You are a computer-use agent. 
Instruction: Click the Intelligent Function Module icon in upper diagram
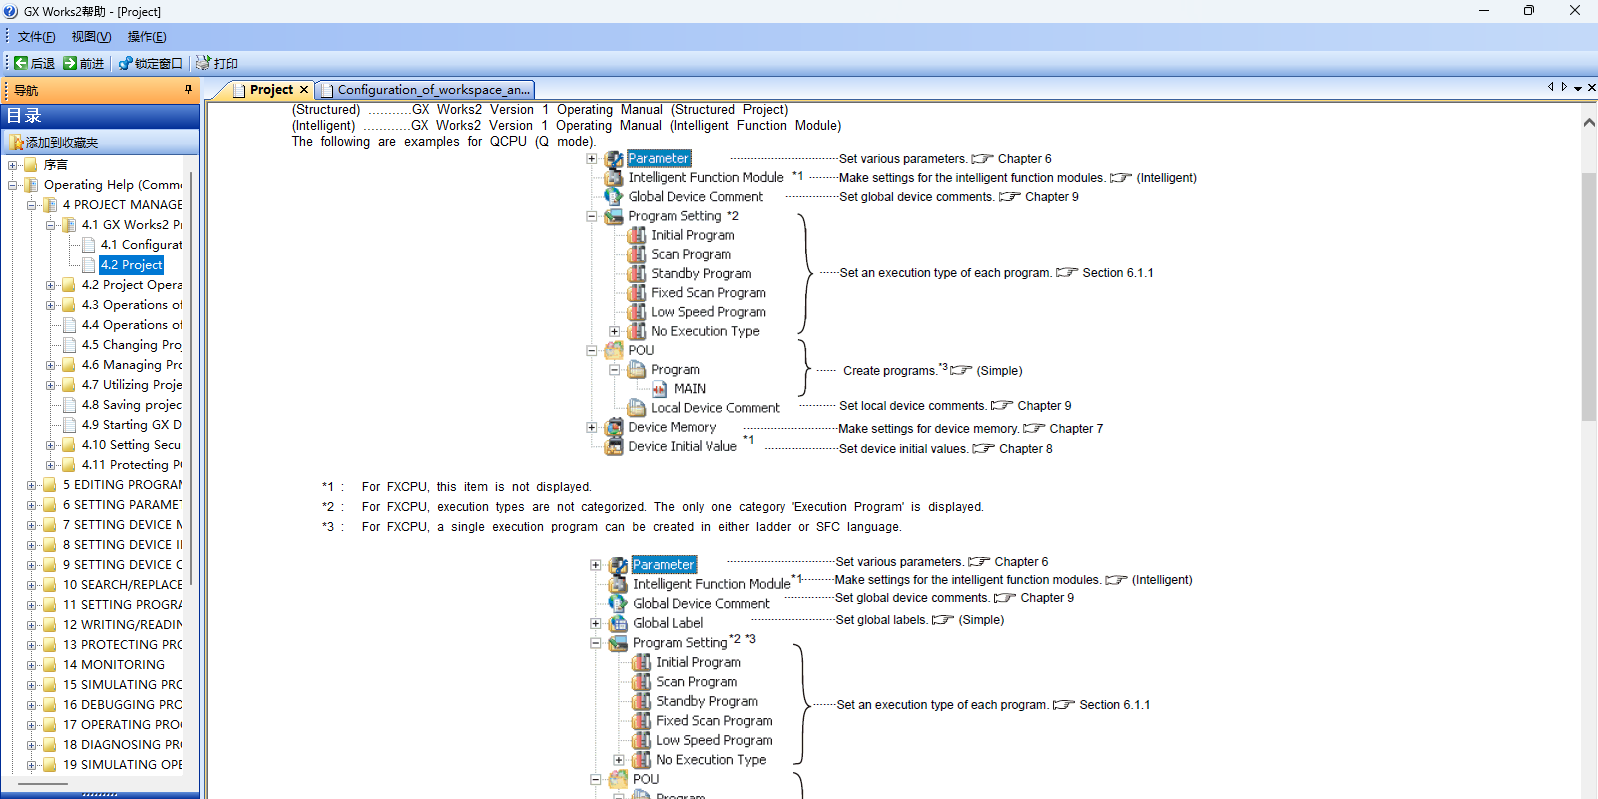pyautogui.click(x=613, y=178)
